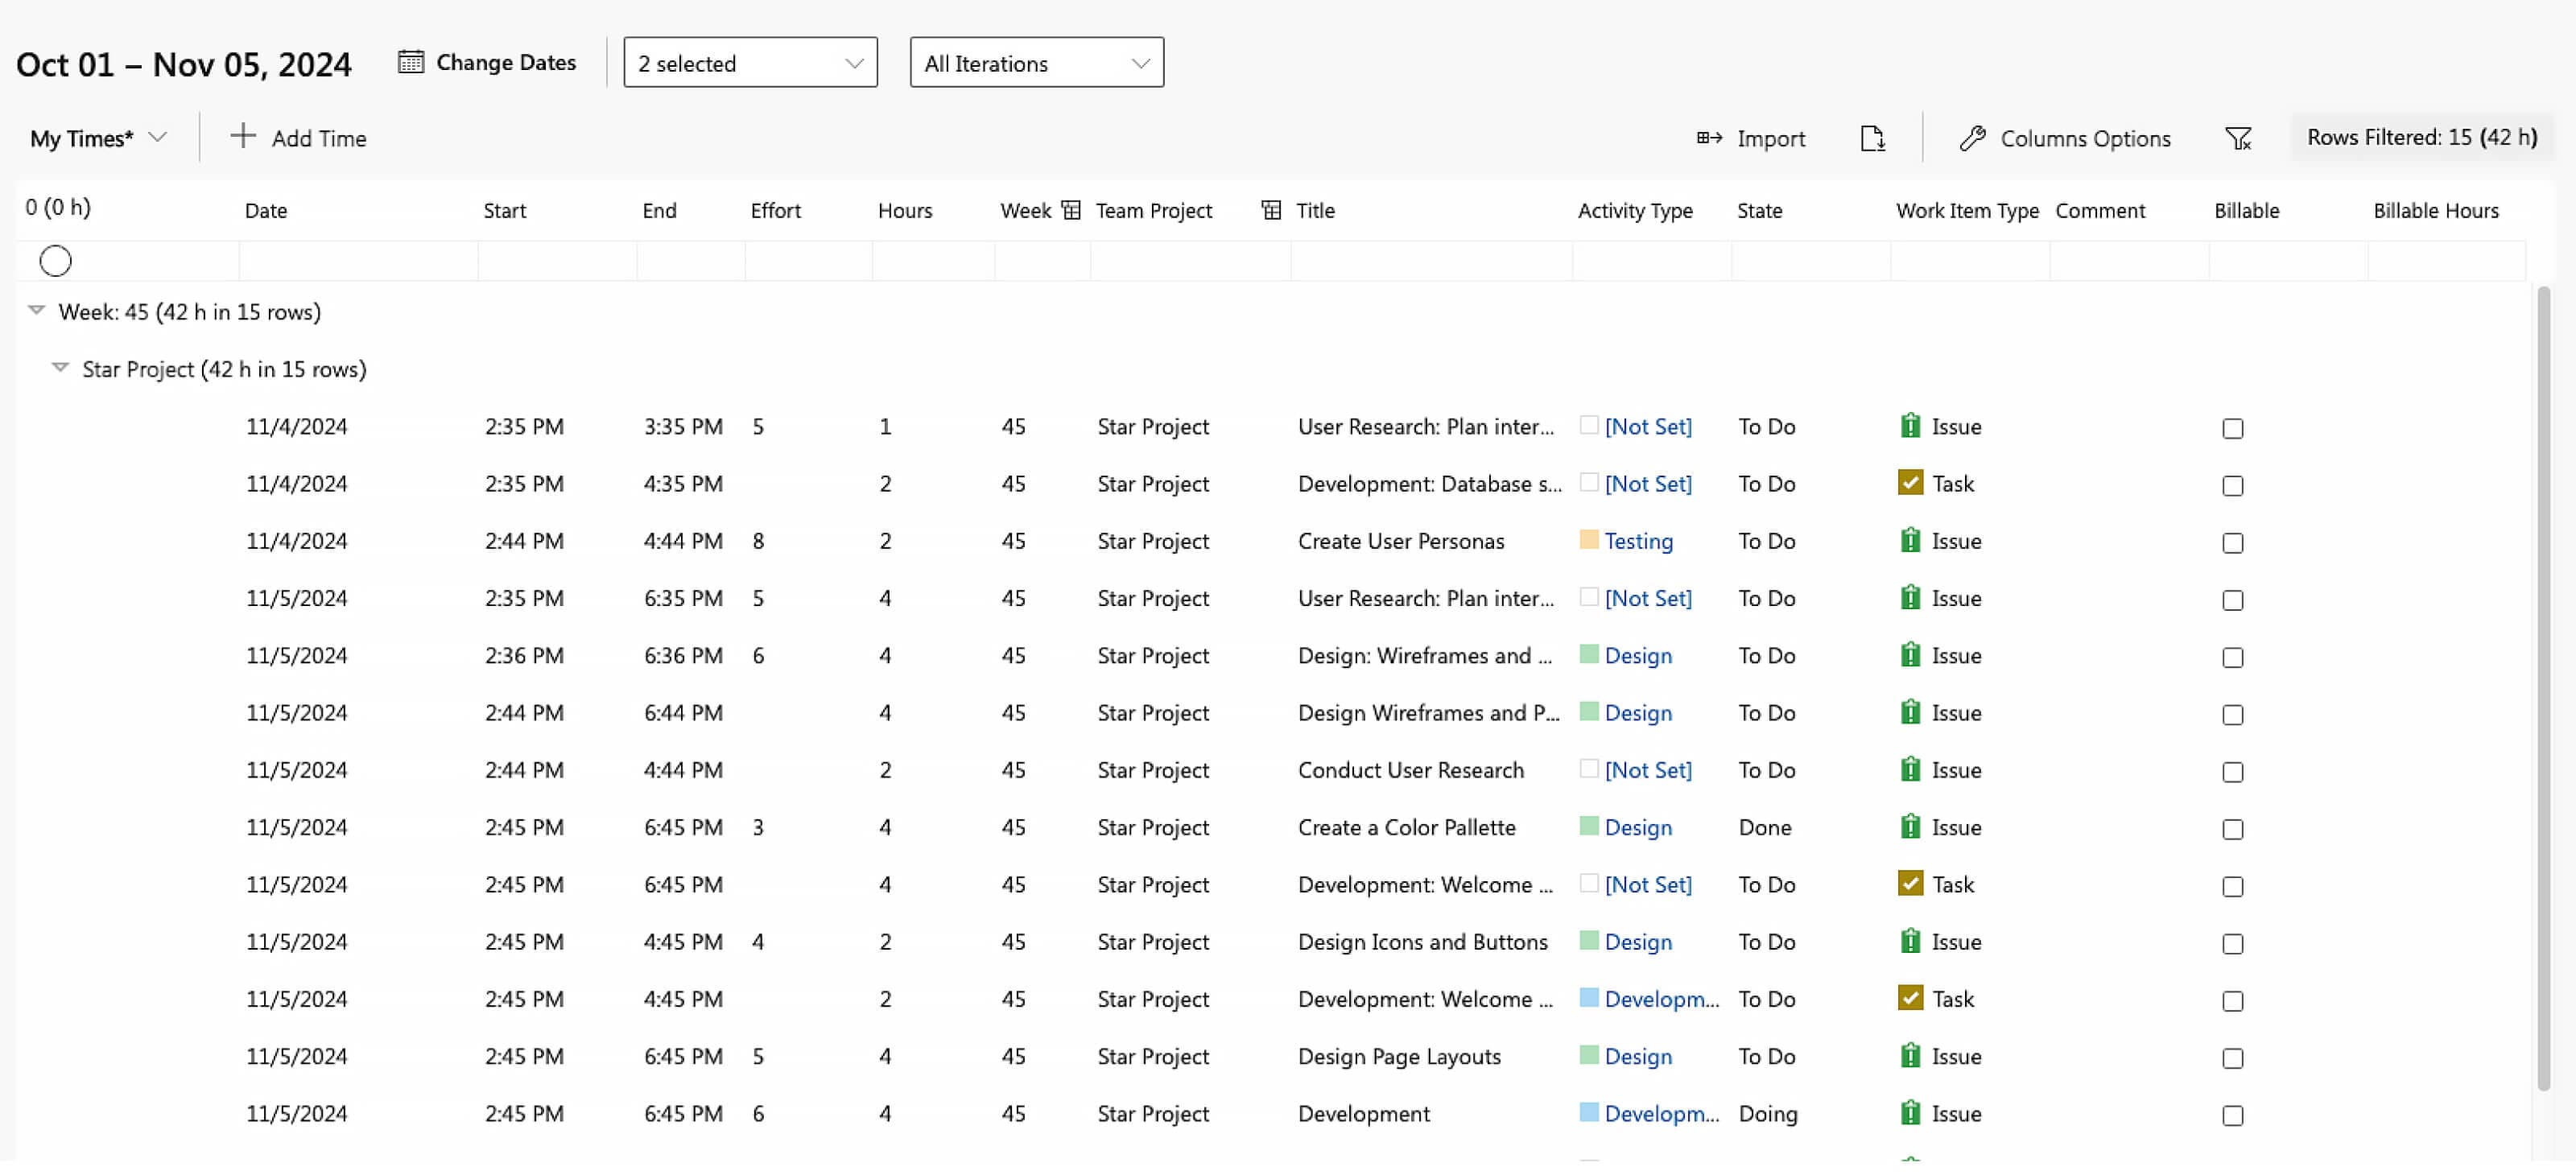Toggle the select-all circle in header row
Viewport: 2576px width, 1175px height.
point(56,262)
